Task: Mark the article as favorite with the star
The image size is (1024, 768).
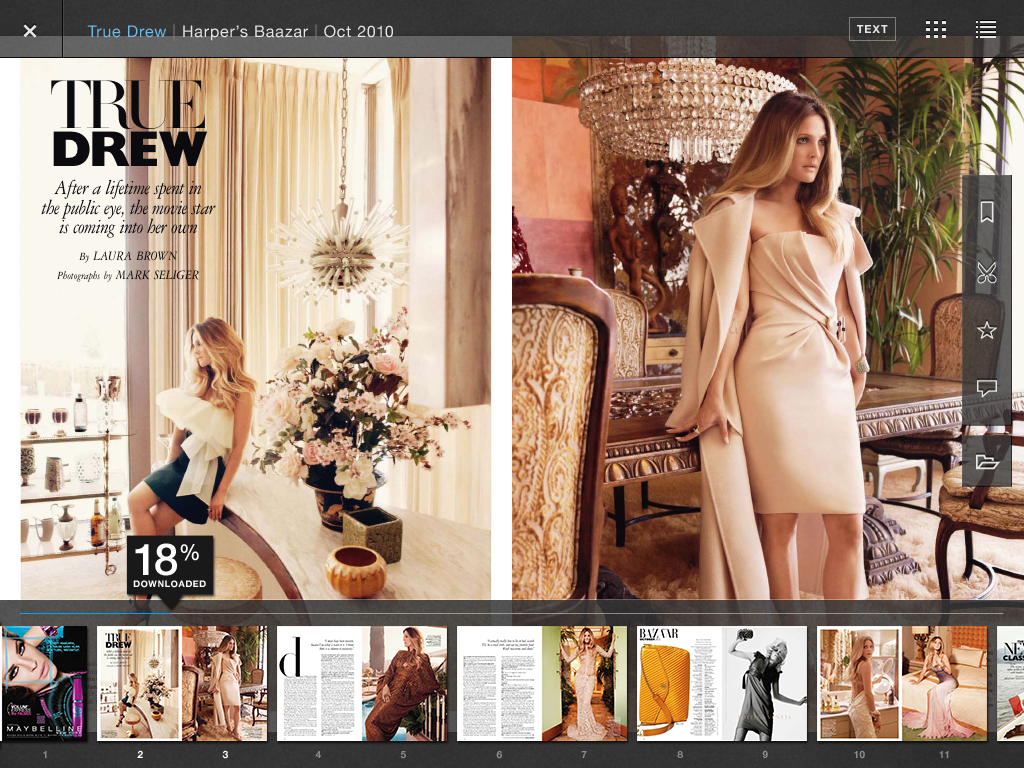Action: tap(987, 330)
